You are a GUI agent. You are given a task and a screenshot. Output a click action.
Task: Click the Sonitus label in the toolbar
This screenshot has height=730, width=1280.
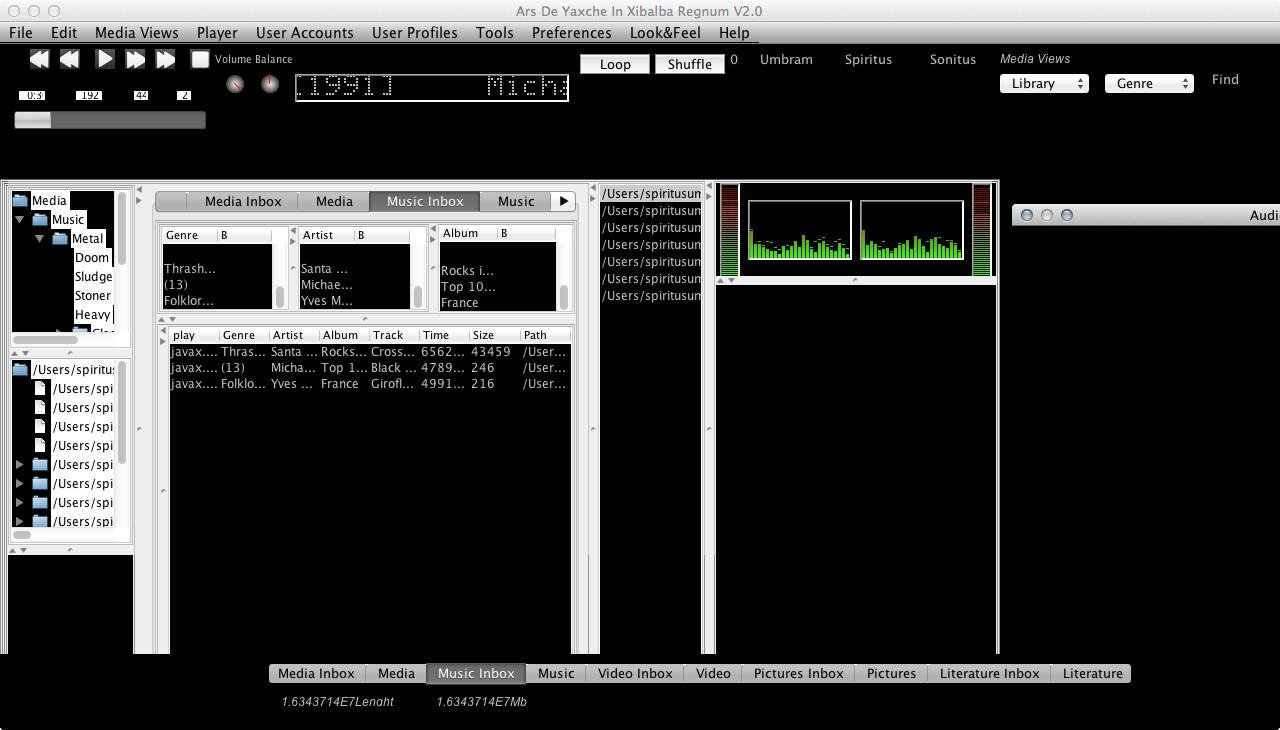952,59
